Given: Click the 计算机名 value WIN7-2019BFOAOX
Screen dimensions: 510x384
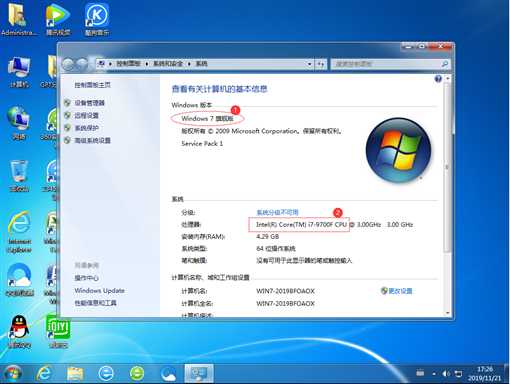Looking at the screenshot, I should [x=285, y=291].
